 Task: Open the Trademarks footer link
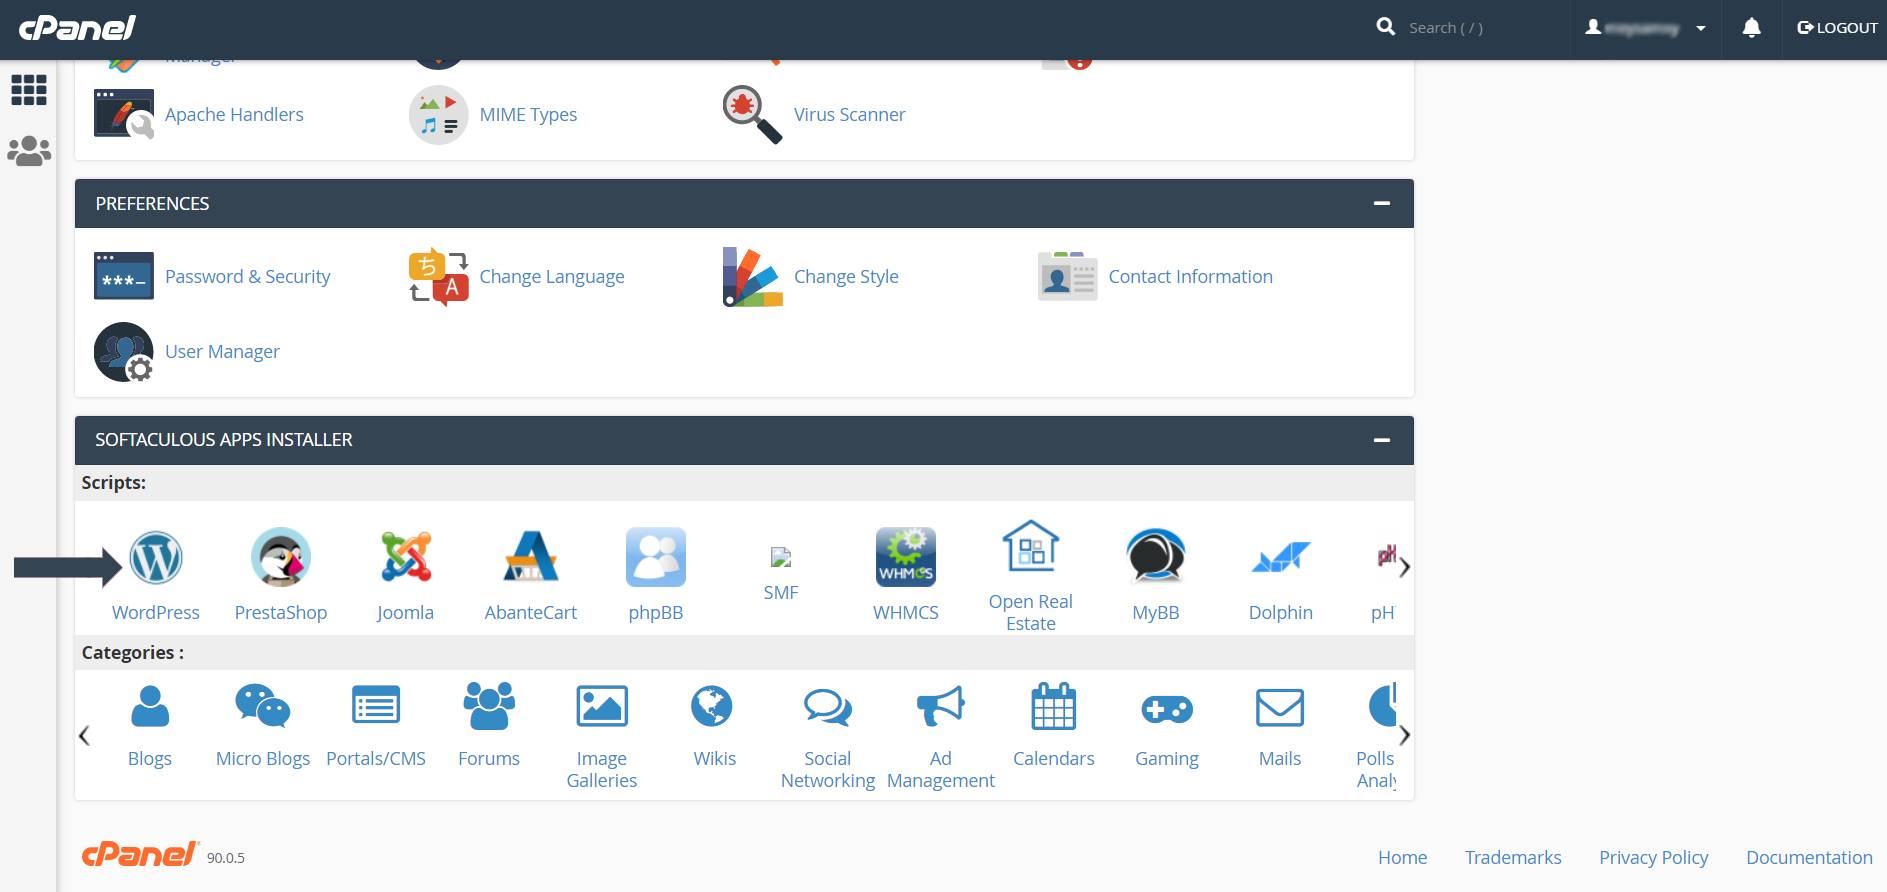click(x=1513, y=857)
